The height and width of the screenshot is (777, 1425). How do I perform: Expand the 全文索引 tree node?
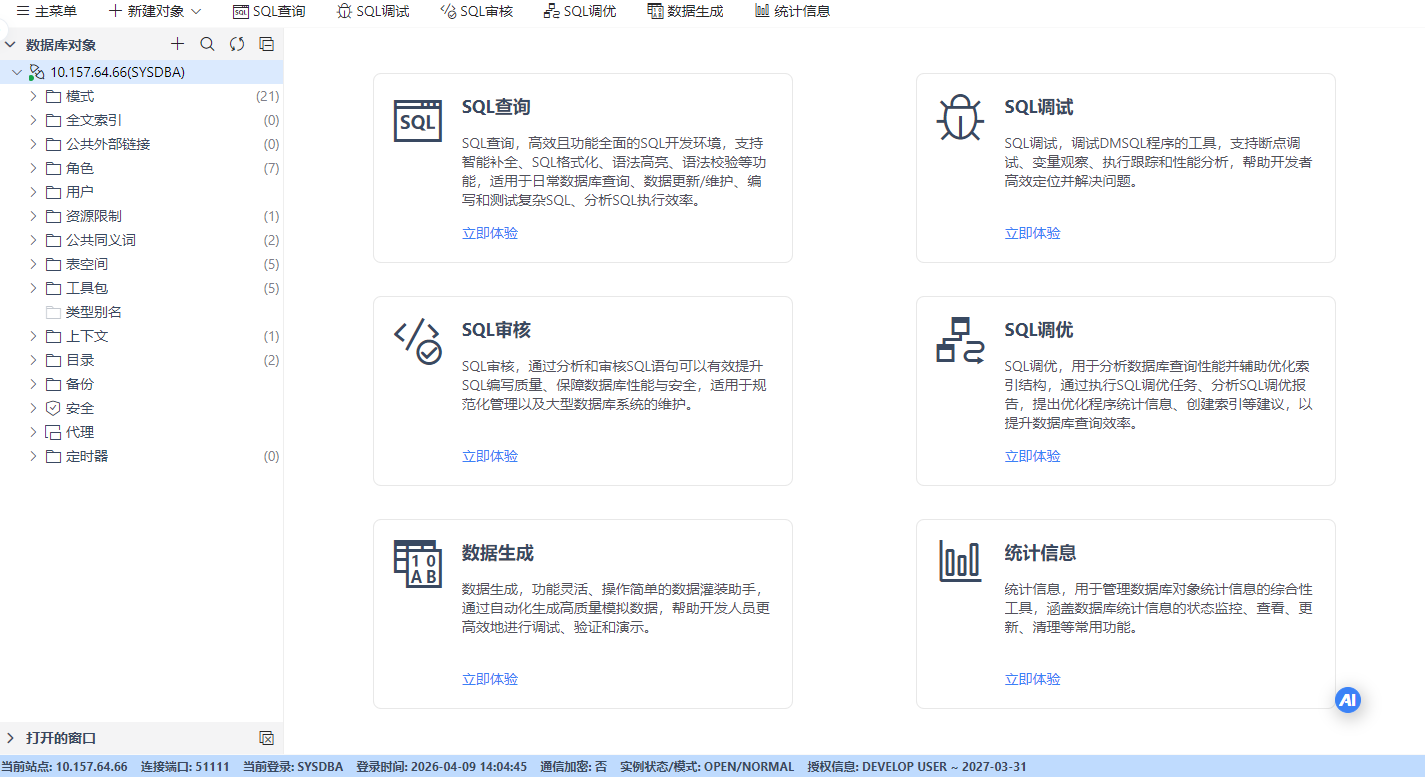click(33, 120)
